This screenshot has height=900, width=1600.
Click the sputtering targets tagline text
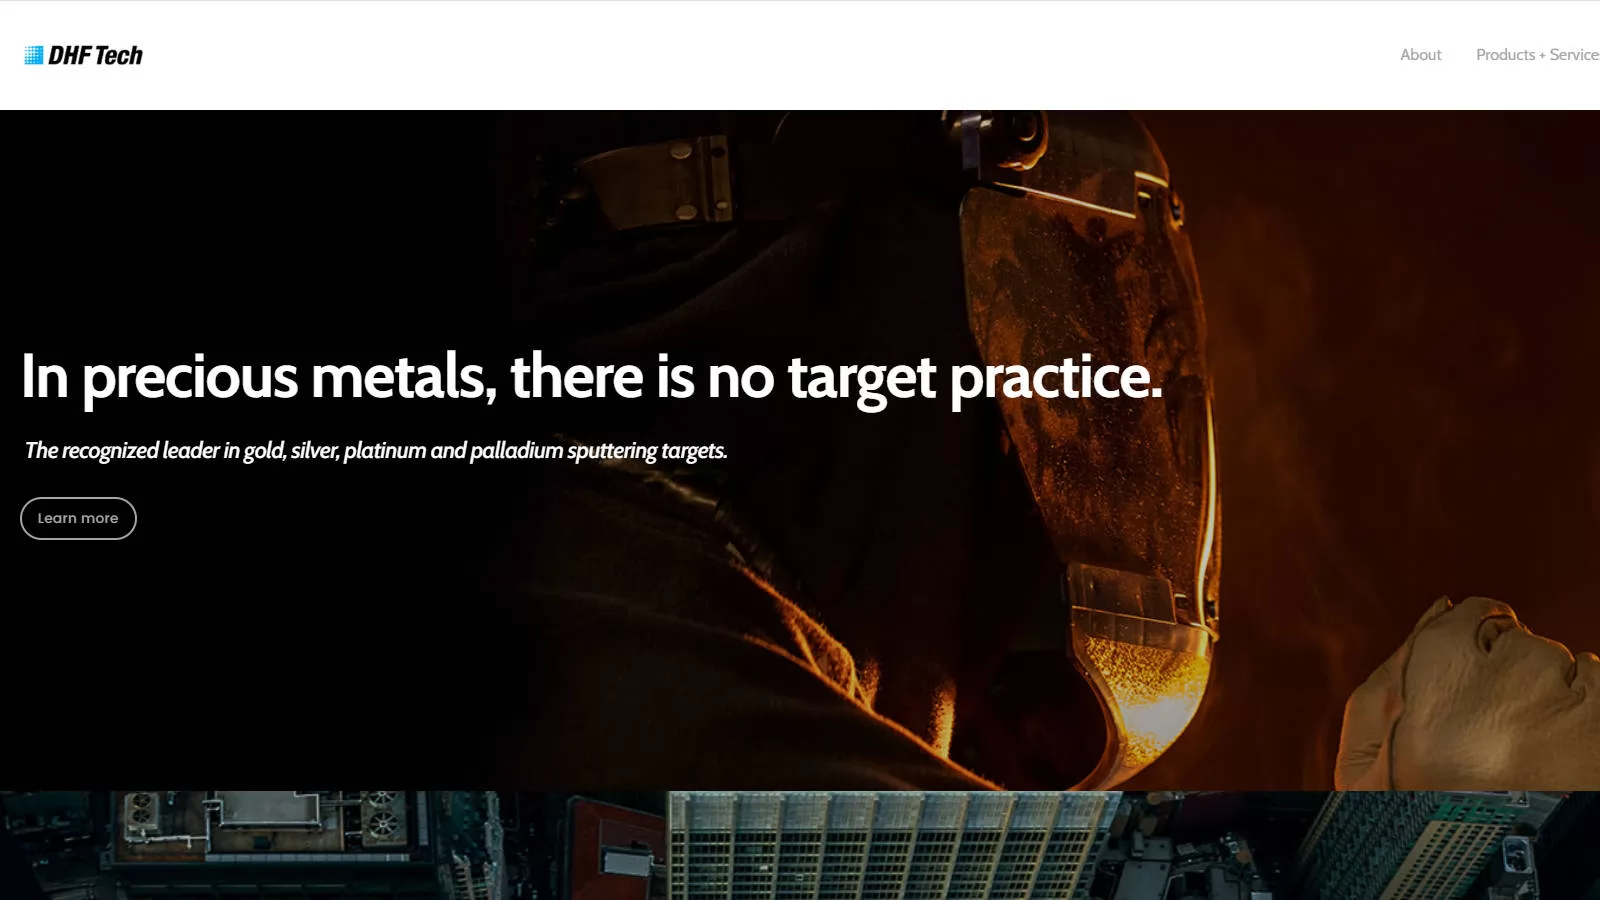[x=376, y=451]
